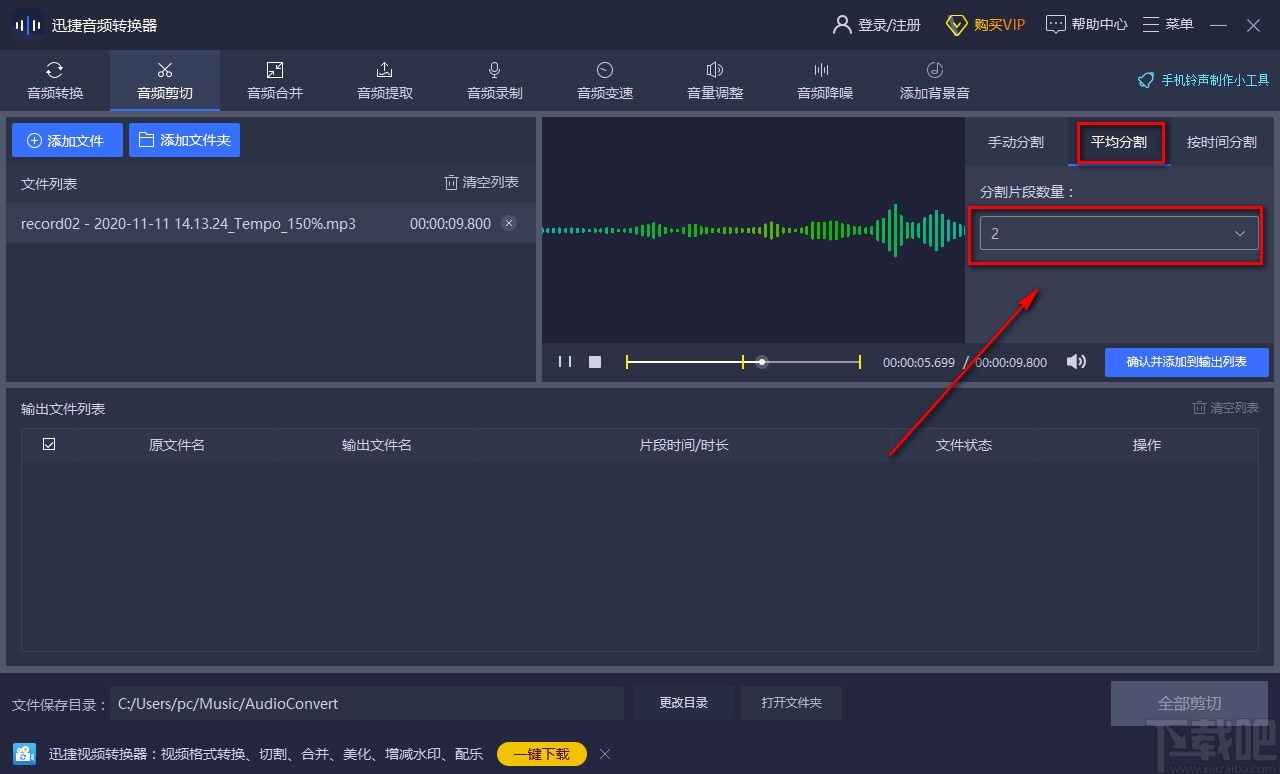Toggle the select-all checkbox in output list
1280x774 pixels.
[x=48, y=444]
